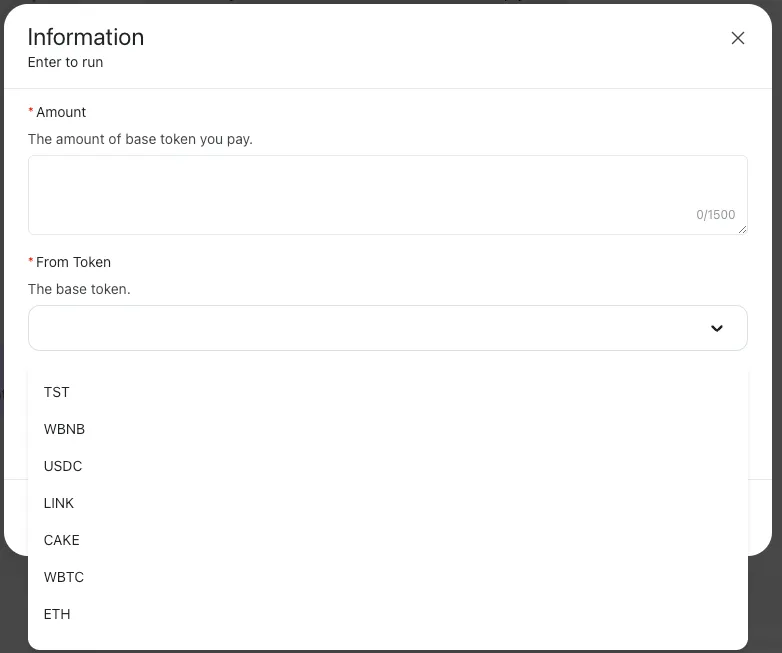Pick USDC in the dropdown list
Screen dimensions: 782x653
[x=63, y=466]
